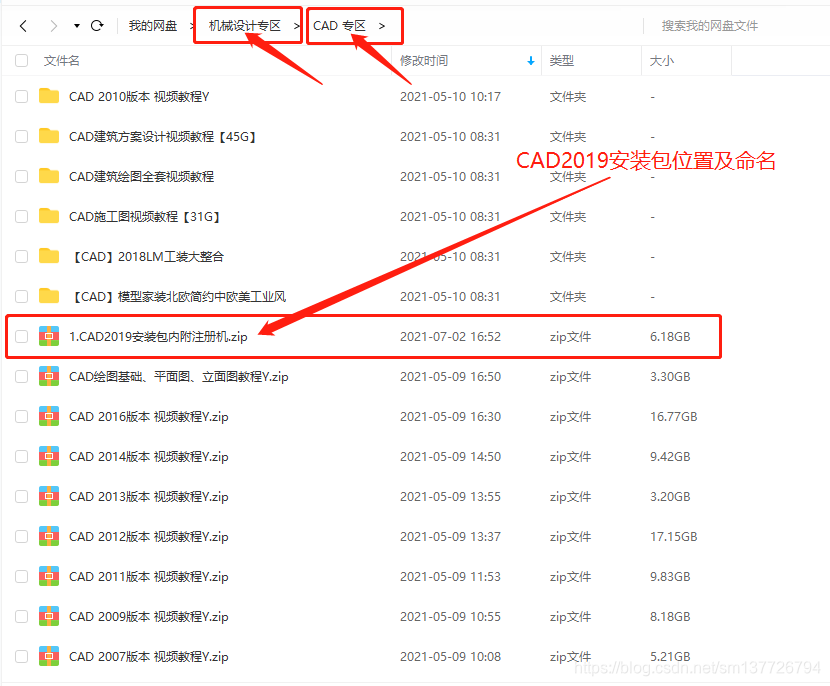
Task: Go forward with the right arrow
Action: (x=53, y=25)
